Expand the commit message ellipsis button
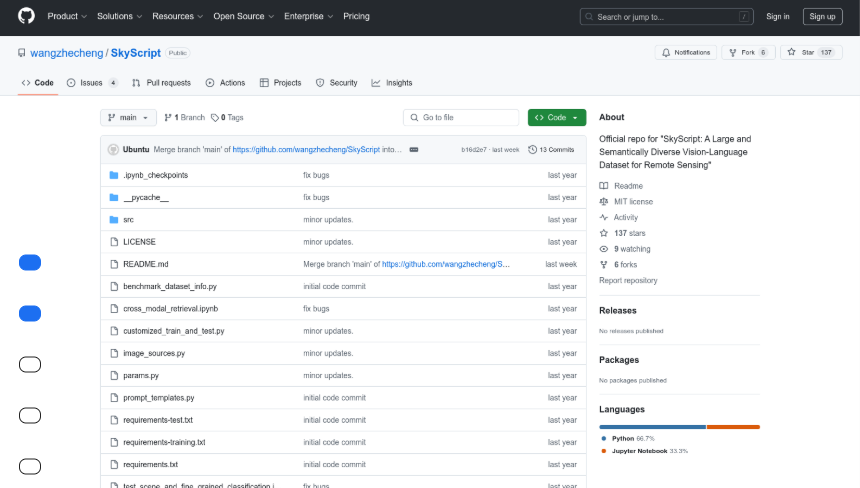The width and height of the screenshot is (860, 488). click(x=414, y=150)
